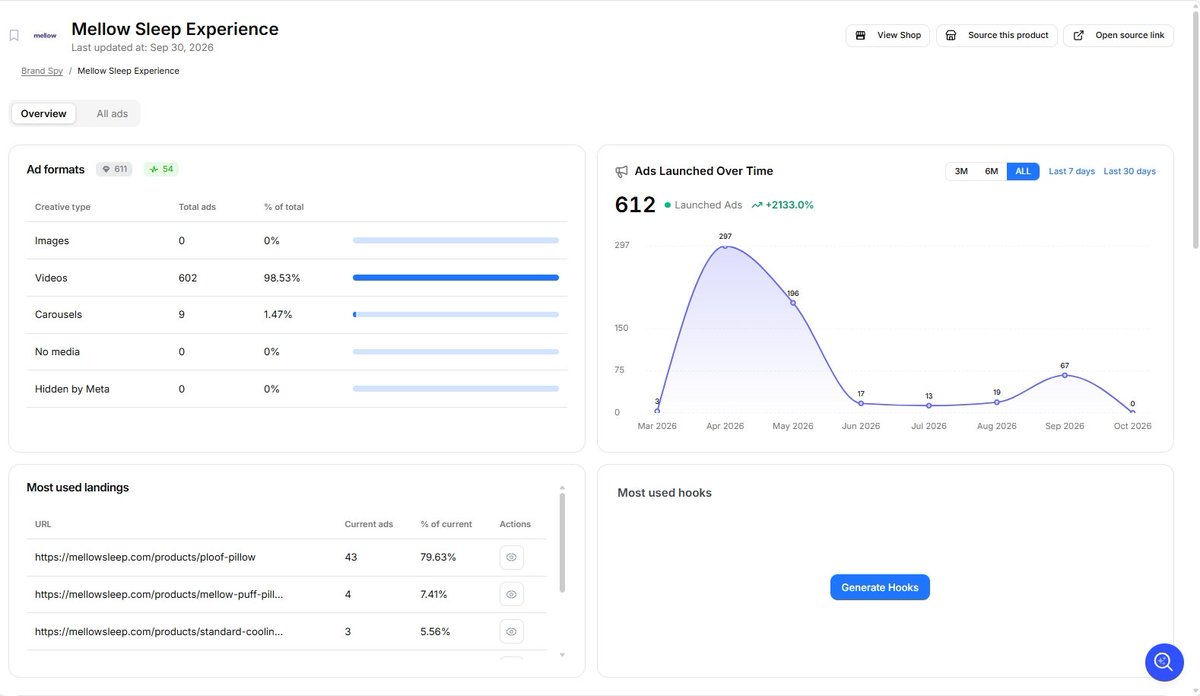Click the green trend arrow near +2133.0%
Image resolution: width=1200 pixels, height=696 pixels.
click(757, 205)
